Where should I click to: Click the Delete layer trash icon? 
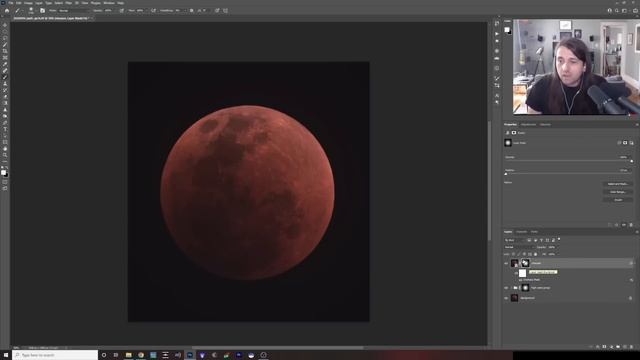click(x=631, y=347)
